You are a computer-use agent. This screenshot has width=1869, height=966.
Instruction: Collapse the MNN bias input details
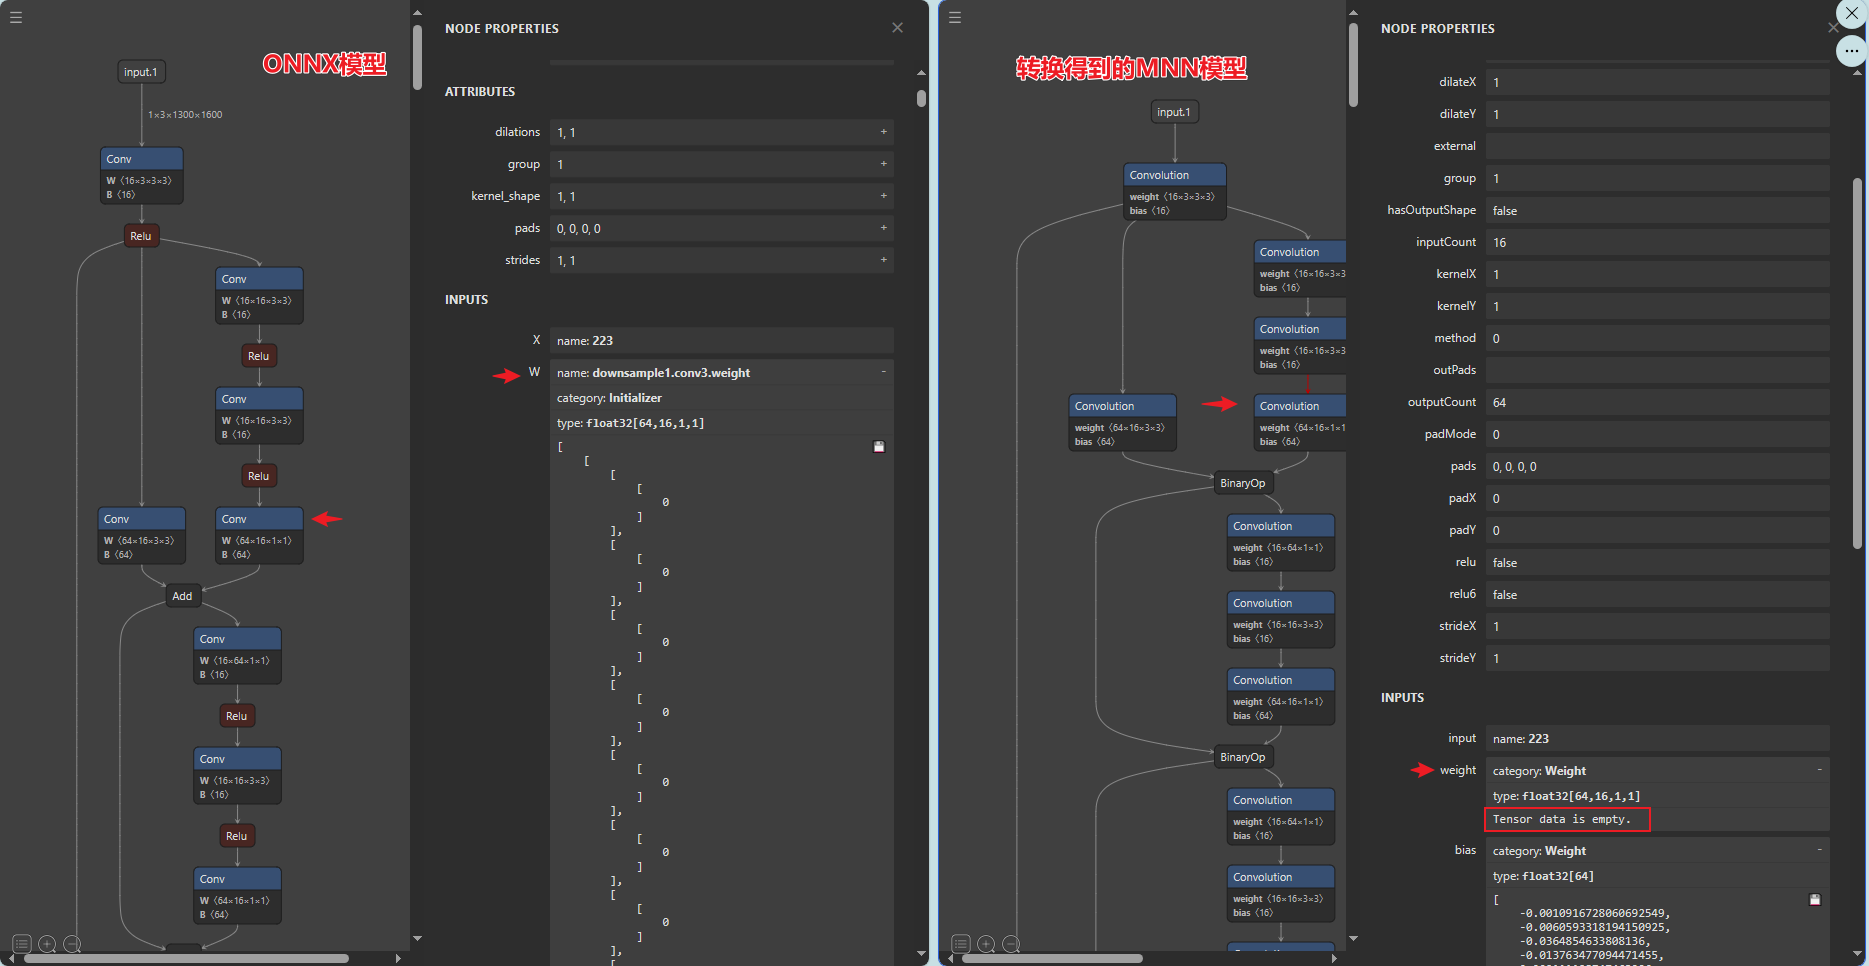[x=1819, y=850]
